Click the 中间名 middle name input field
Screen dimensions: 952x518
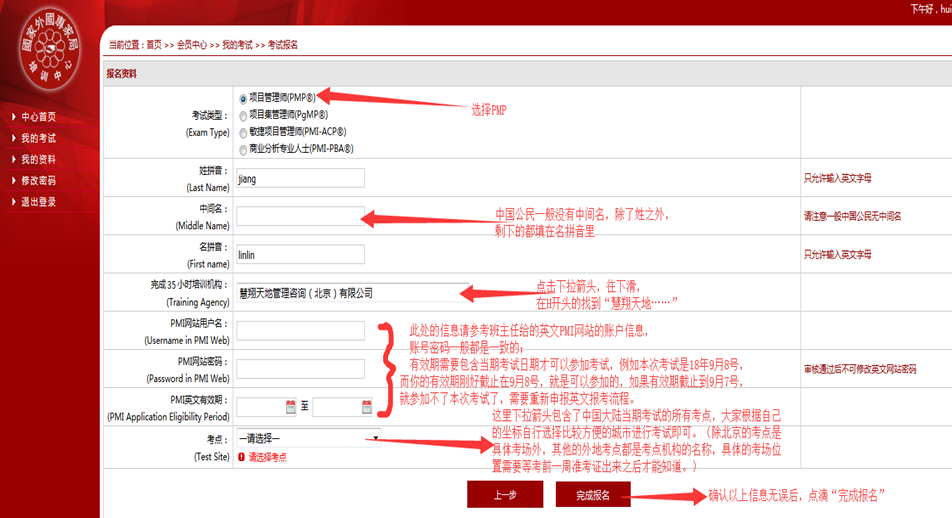tap(300, 216)
